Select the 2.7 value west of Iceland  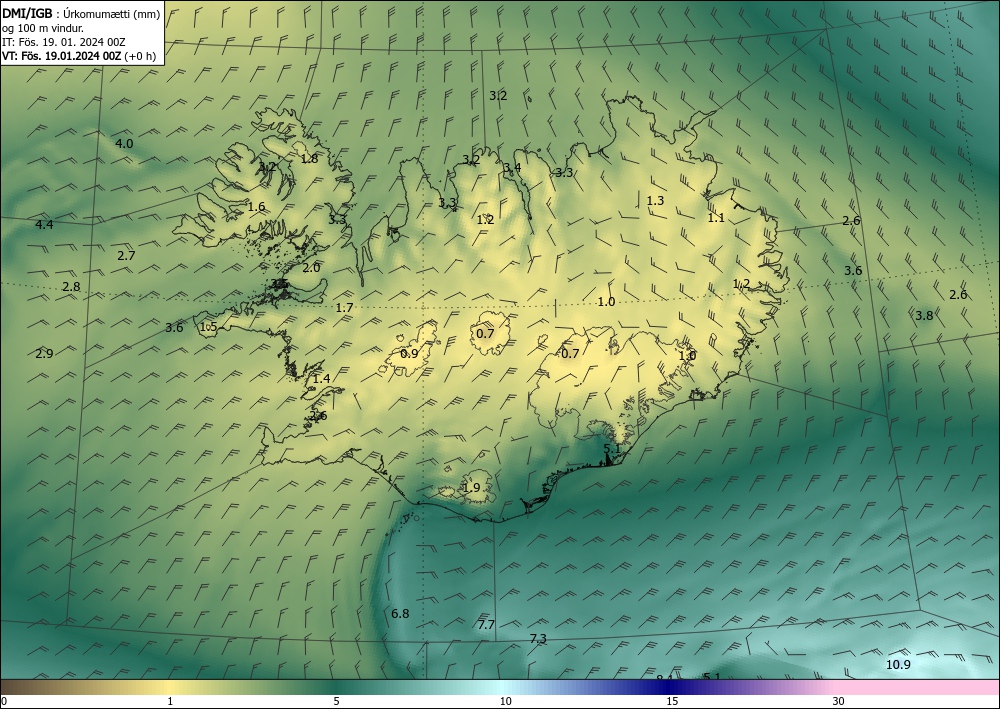pyautogui.click(x=126, y=256)
